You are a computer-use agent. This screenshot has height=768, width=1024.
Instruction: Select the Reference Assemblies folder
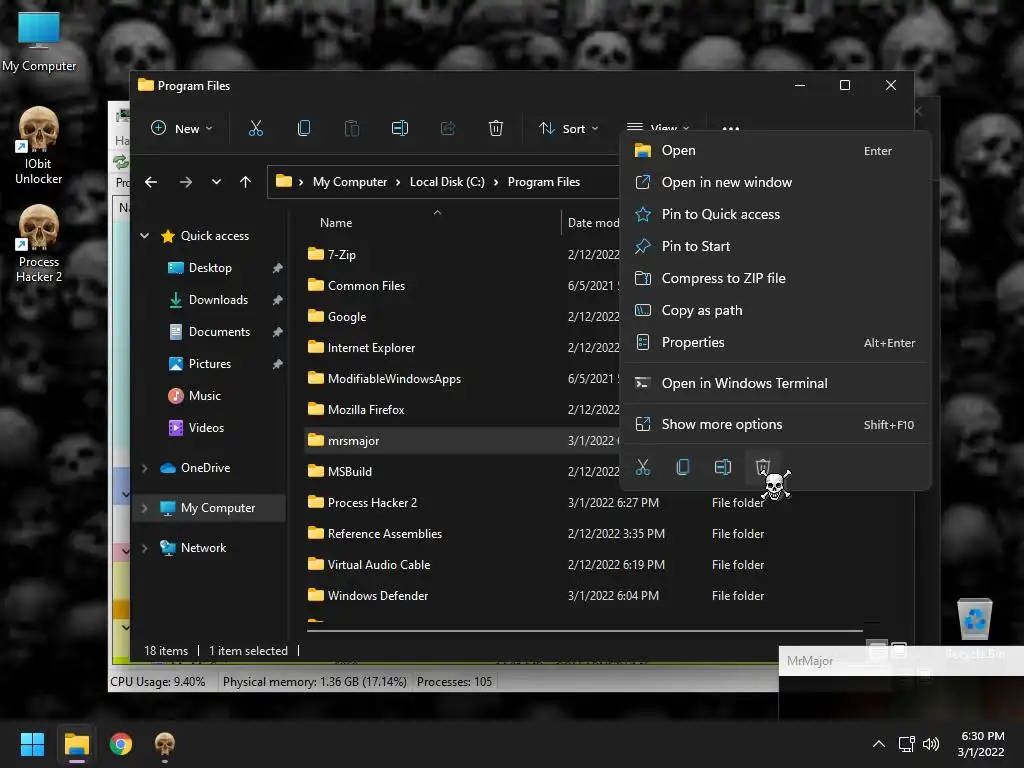click(x=385, y=534)
